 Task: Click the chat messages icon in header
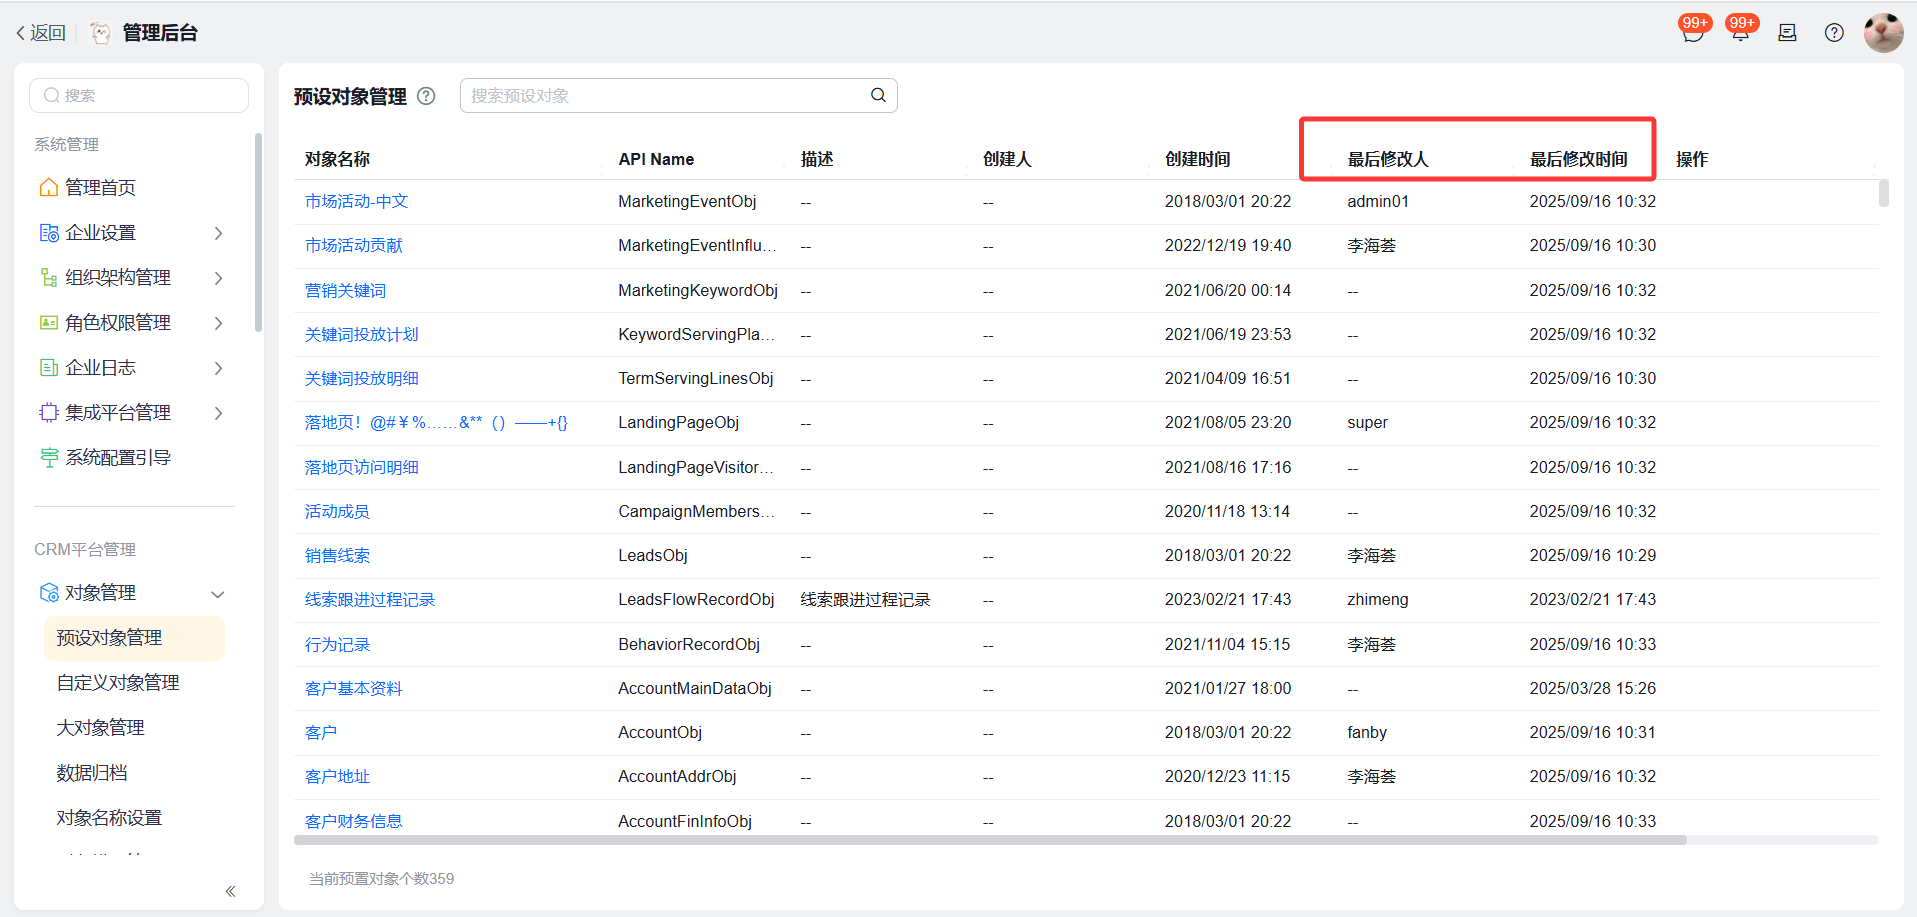(1692, 33)
